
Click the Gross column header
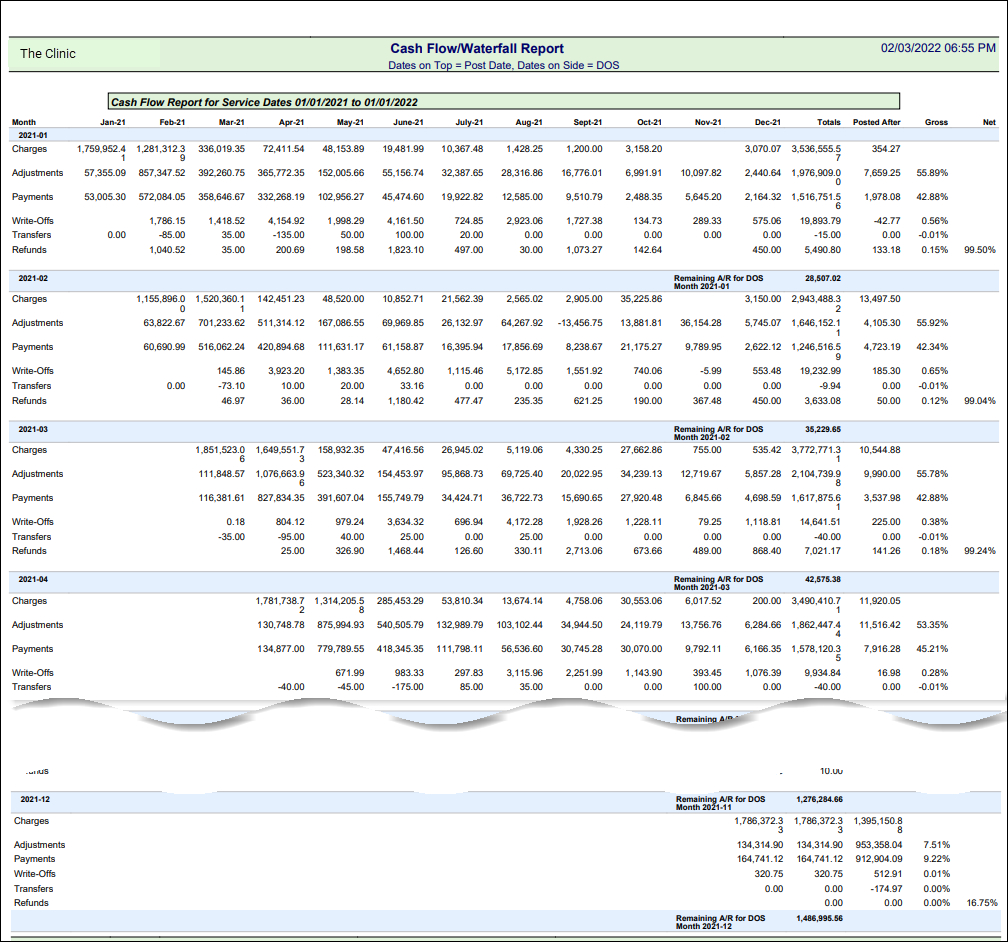[936, 122]
